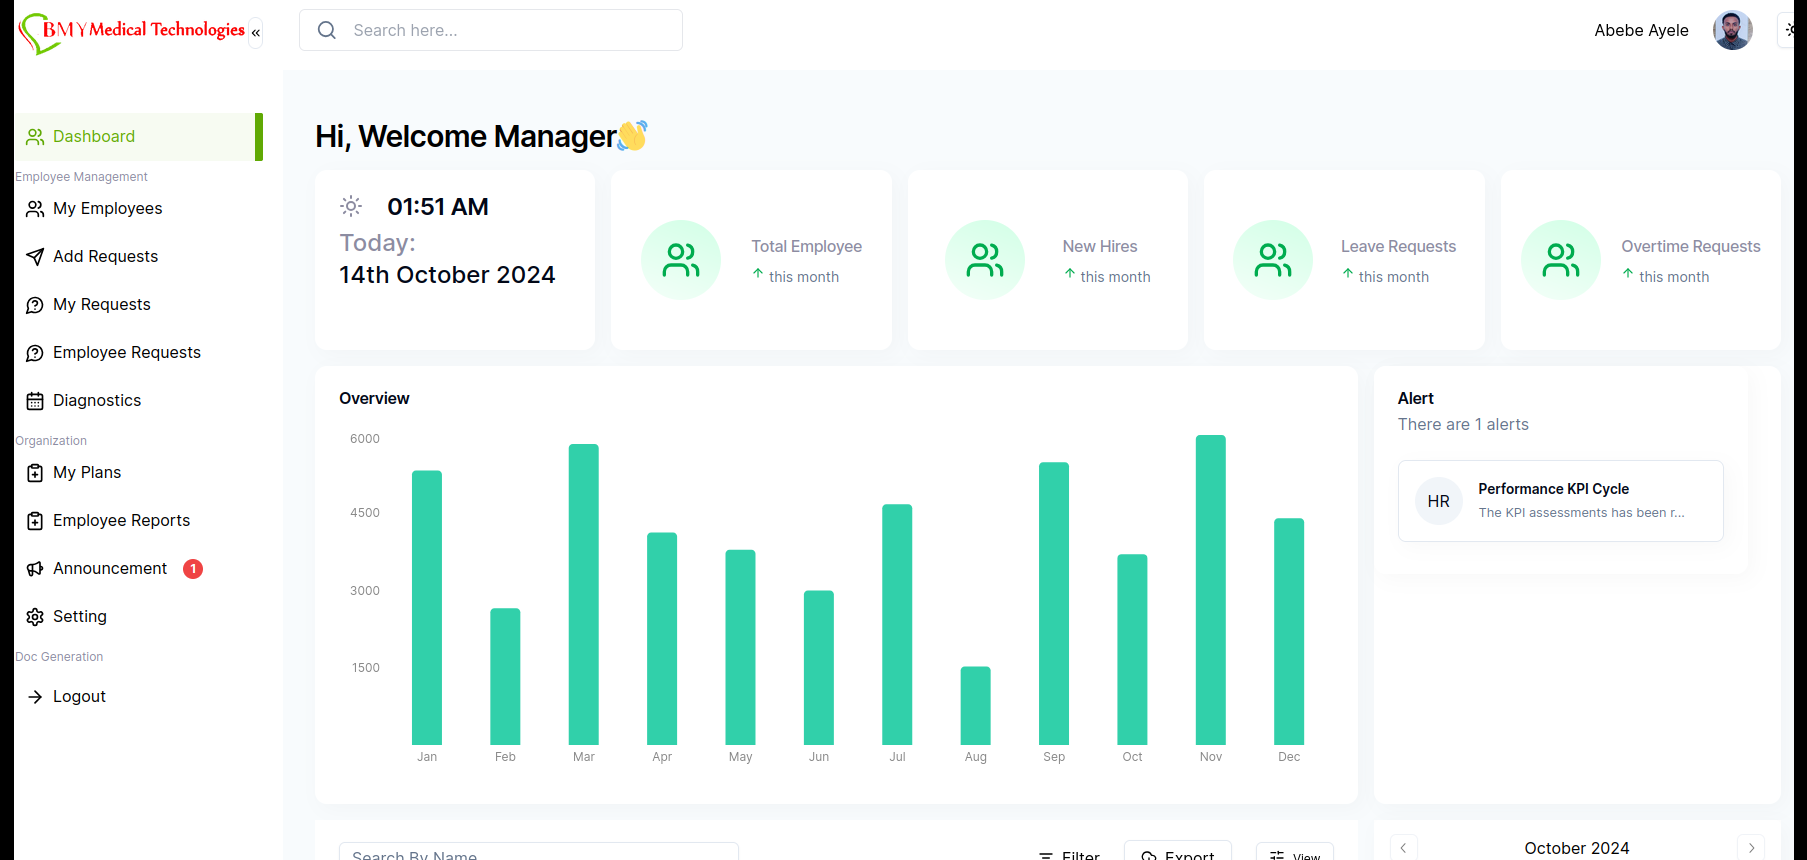Focus the 'Search here...' field
Screen dimensions: 1807x860
pyautogui.click(x=510, y=30)
